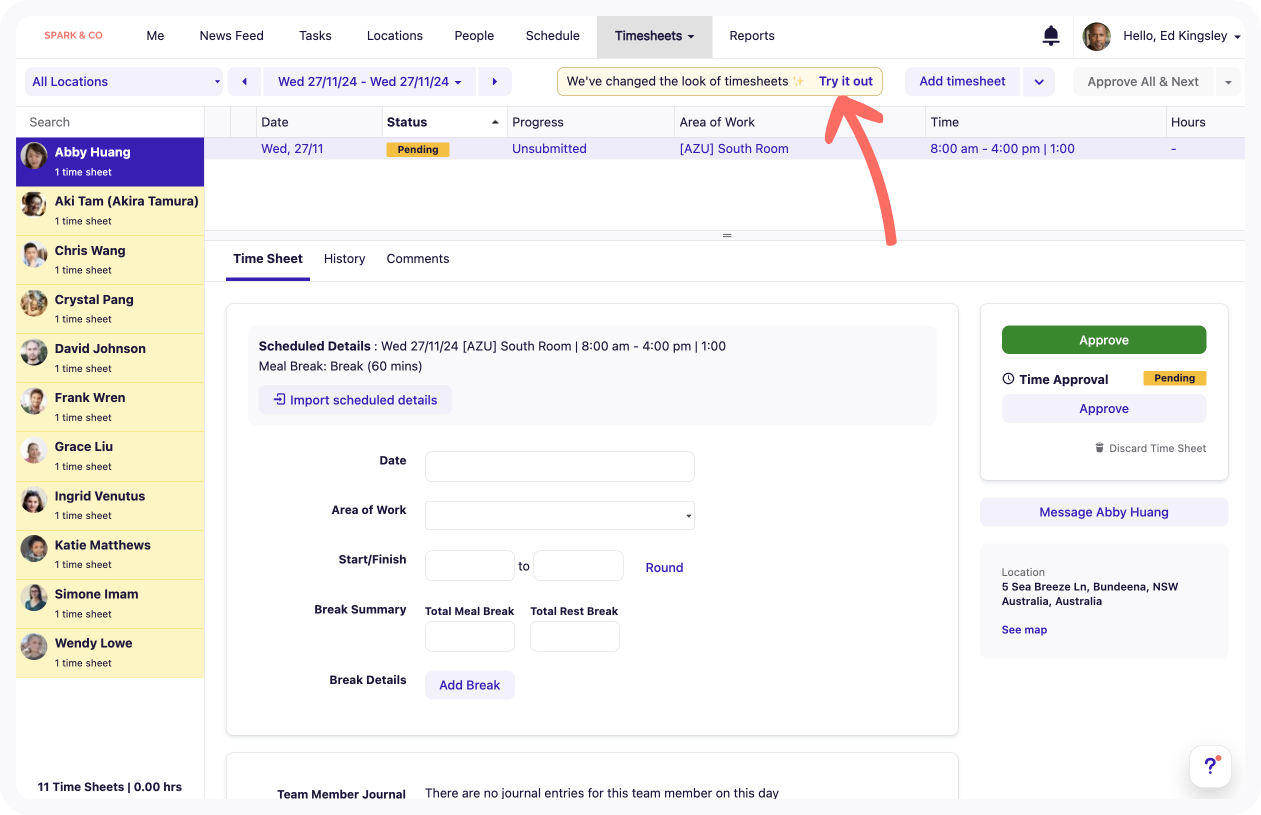This screenshot has height=815, width=1261.
Task: Click David Johnson's avatar
Action: (35, 352)
